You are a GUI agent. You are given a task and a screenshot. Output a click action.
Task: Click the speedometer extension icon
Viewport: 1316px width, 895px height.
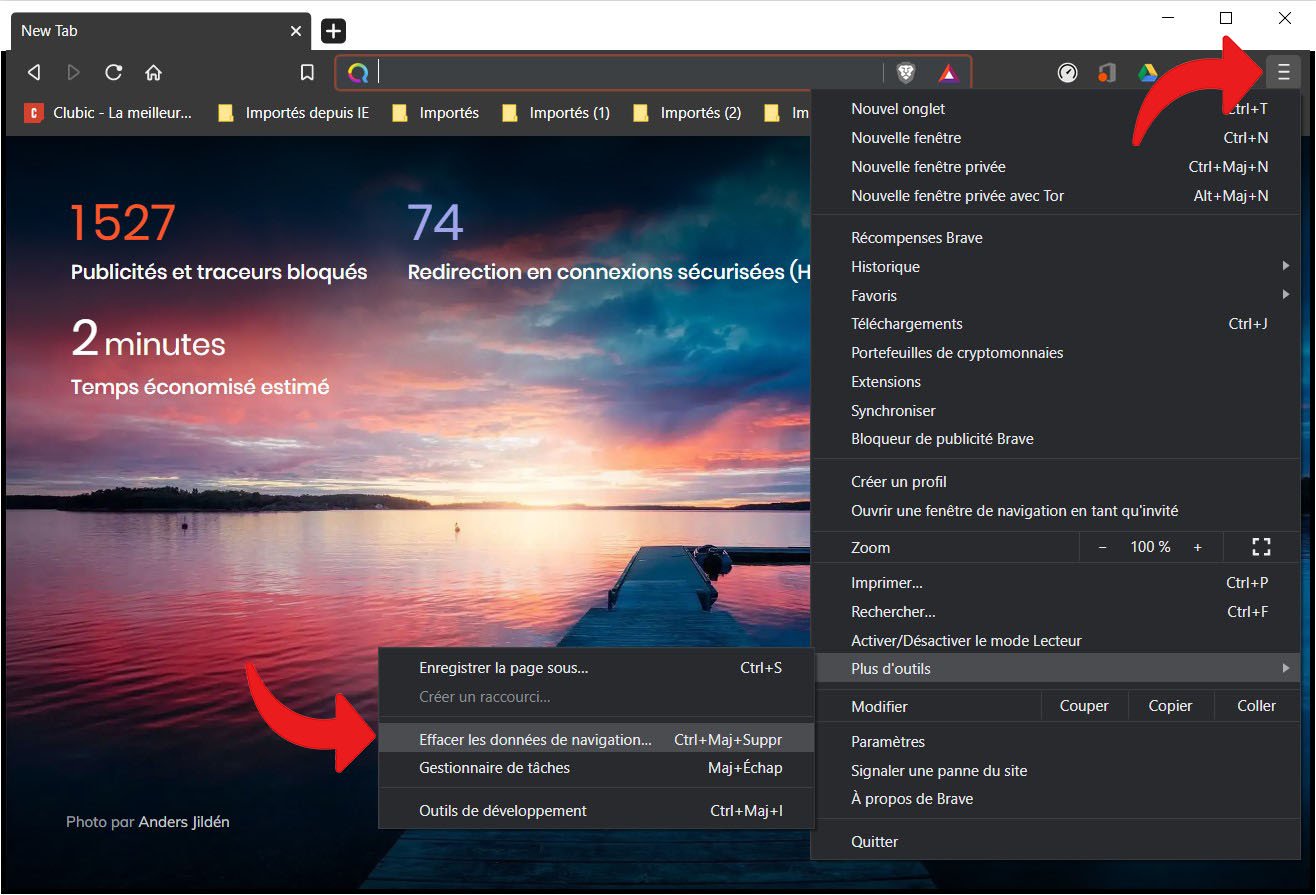(1067, 72)
